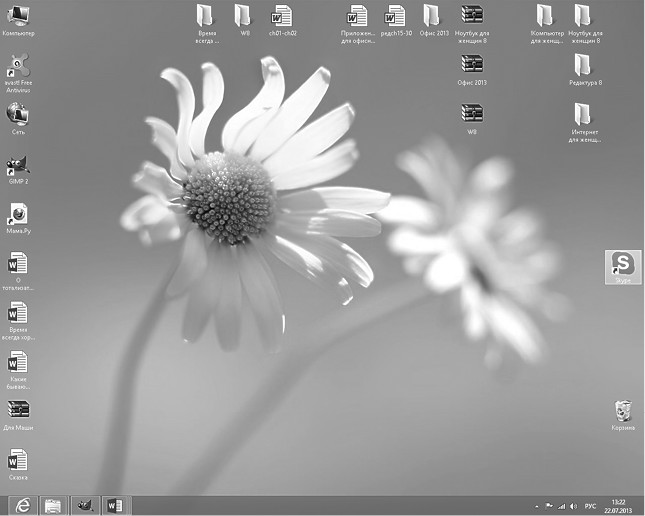Image resolution: width=645 pixels, height=516 pixels.
Task: Select the Skype desktop shortcut
Action: [x=623, y=263]
